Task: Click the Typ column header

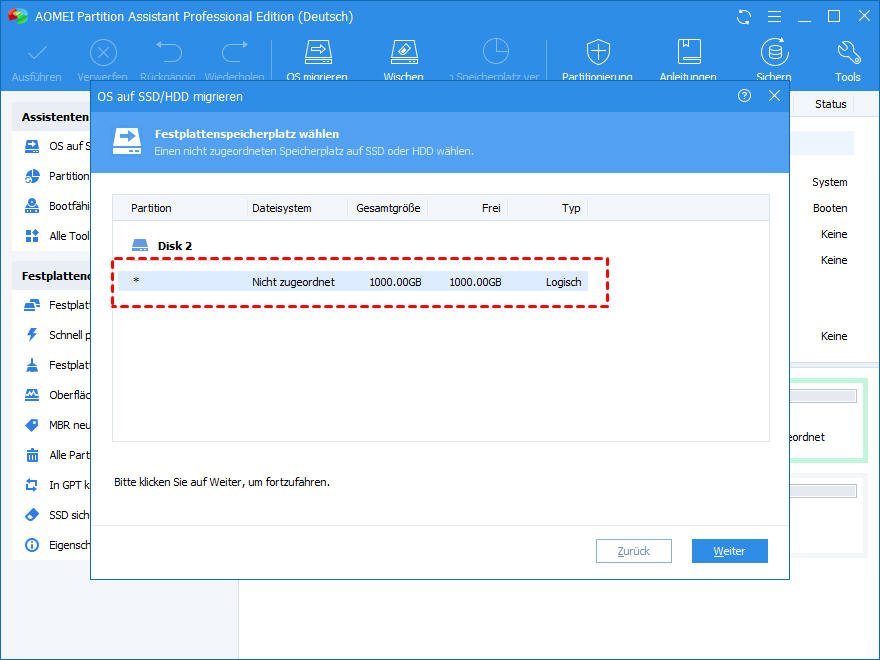Action: [571, 208]
